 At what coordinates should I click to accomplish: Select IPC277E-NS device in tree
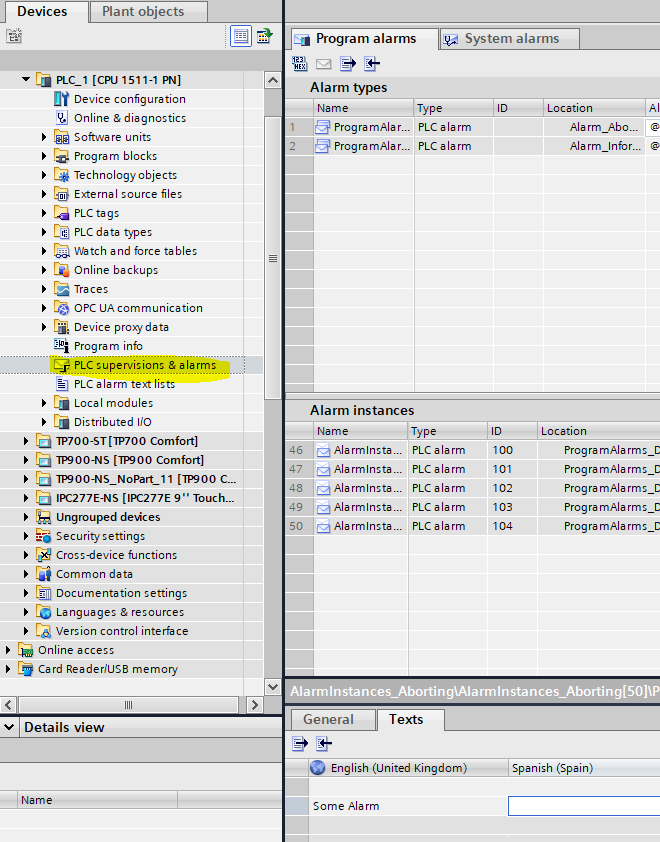pyautogui.click(x=145, y=498)
